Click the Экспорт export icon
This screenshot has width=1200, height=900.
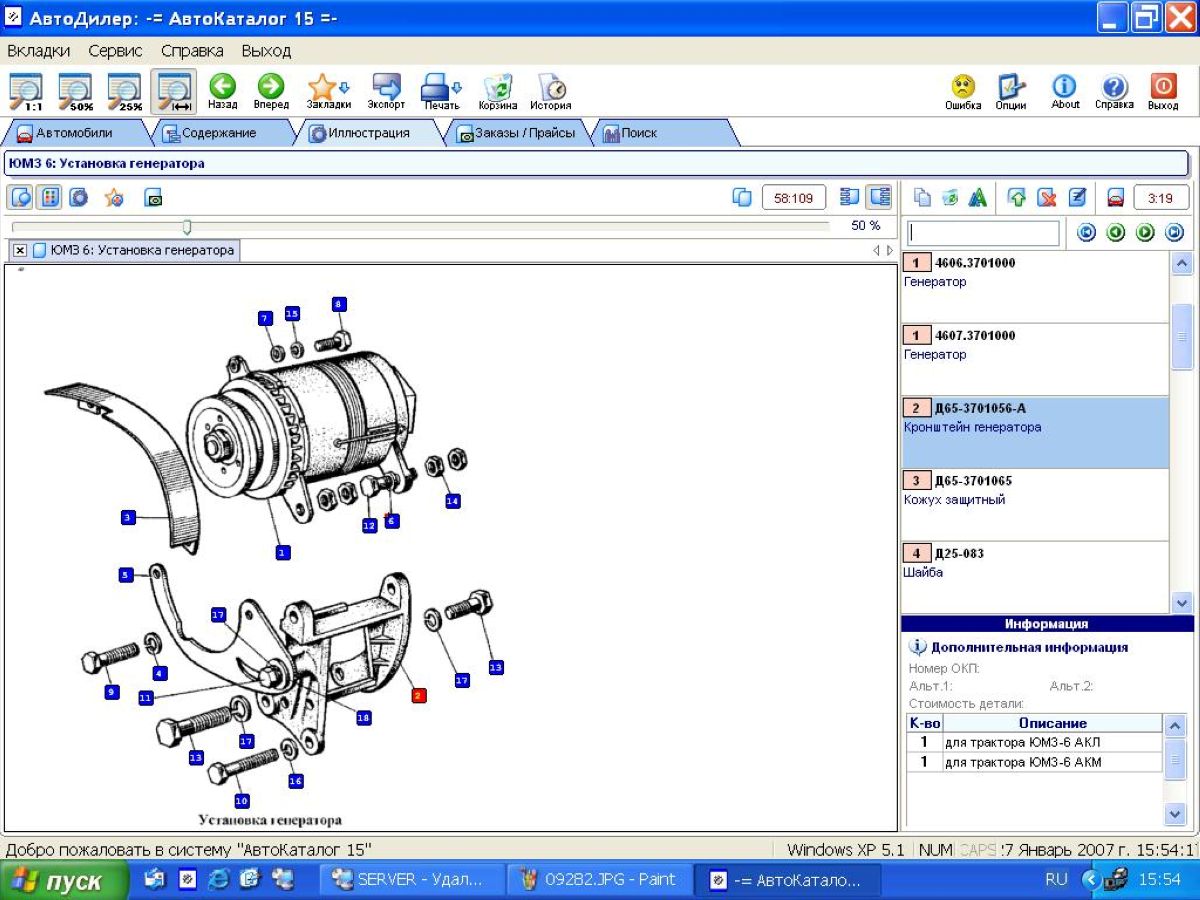pos(386,91)
